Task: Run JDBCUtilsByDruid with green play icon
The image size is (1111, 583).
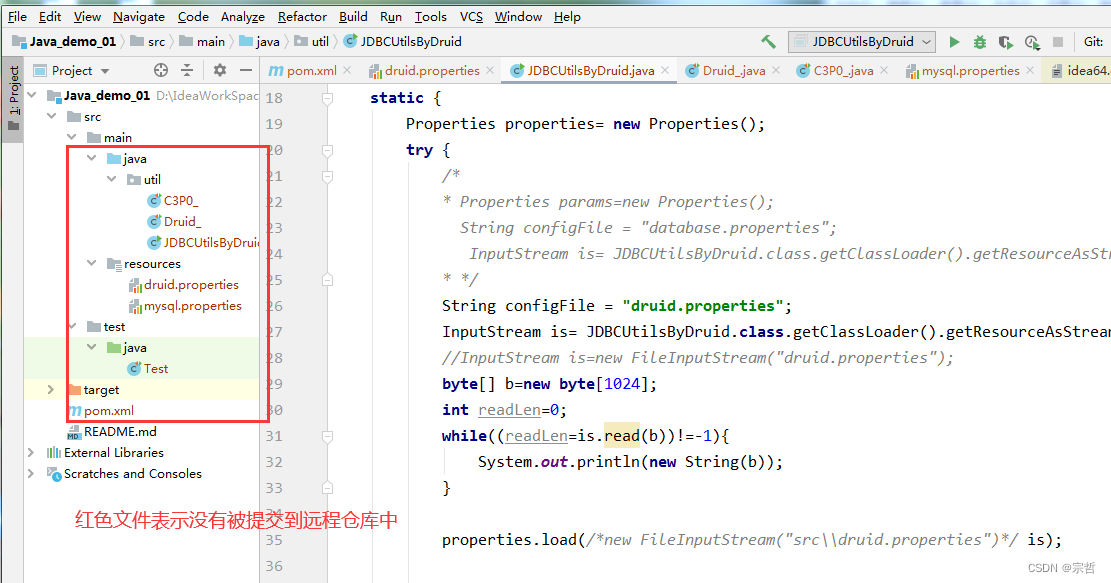Action: pyautogui.click(x=954, y=42)
